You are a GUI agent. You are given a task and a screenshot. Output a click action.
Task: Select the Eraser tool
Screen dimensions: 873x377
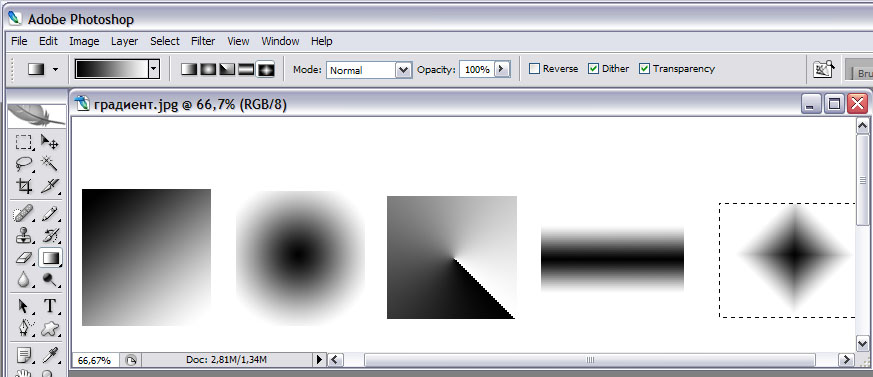click(x=23, y=257)
